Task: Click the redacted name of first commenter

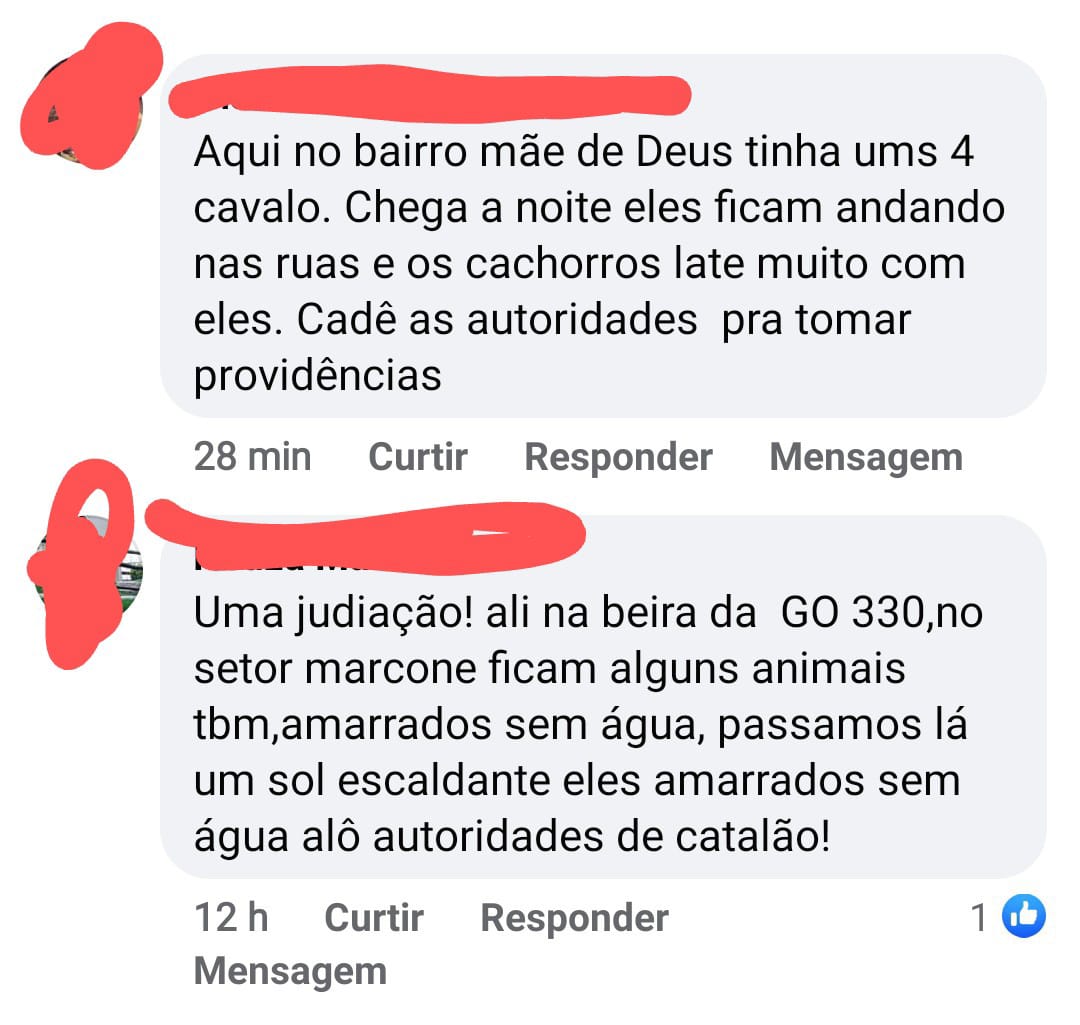Action: coord(430,94)
